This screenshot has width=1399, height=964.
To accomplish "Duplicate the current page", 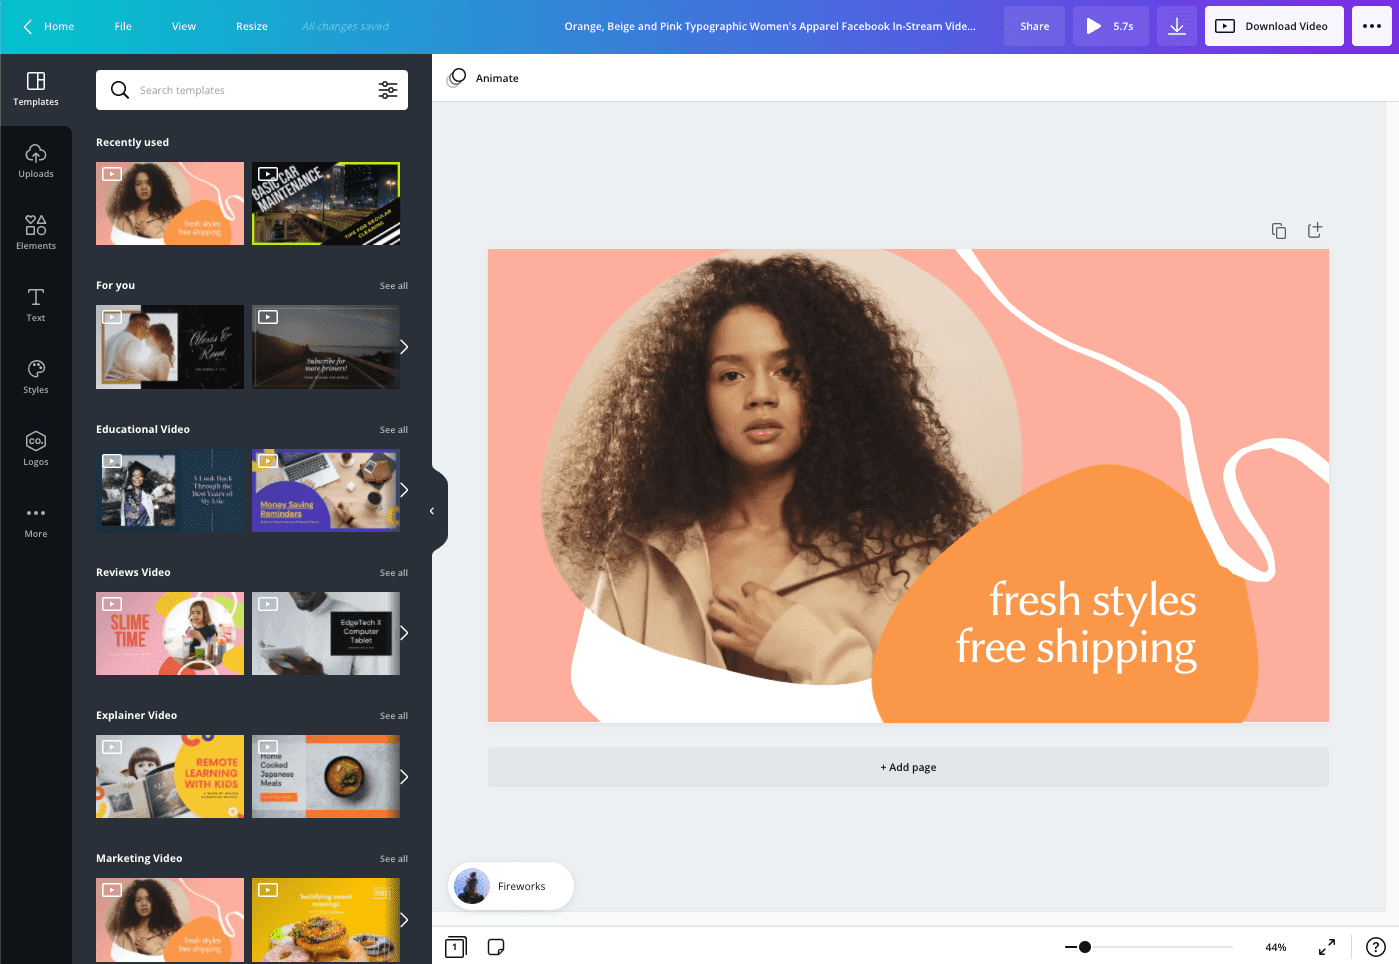I will coord(1279,230).
